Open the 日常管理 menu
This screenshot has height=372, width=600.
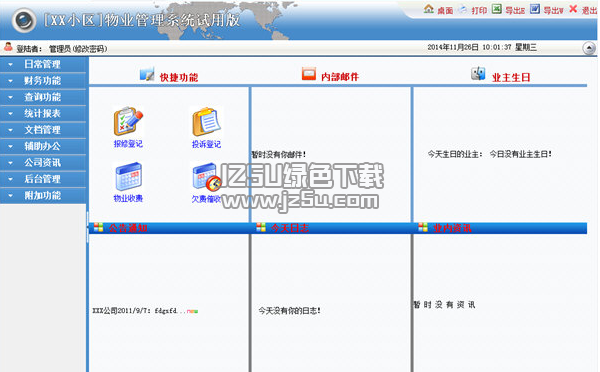43,64
